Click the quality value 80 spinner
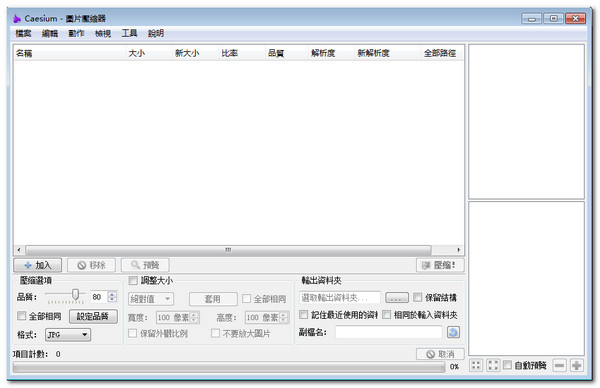 point(104,297)
